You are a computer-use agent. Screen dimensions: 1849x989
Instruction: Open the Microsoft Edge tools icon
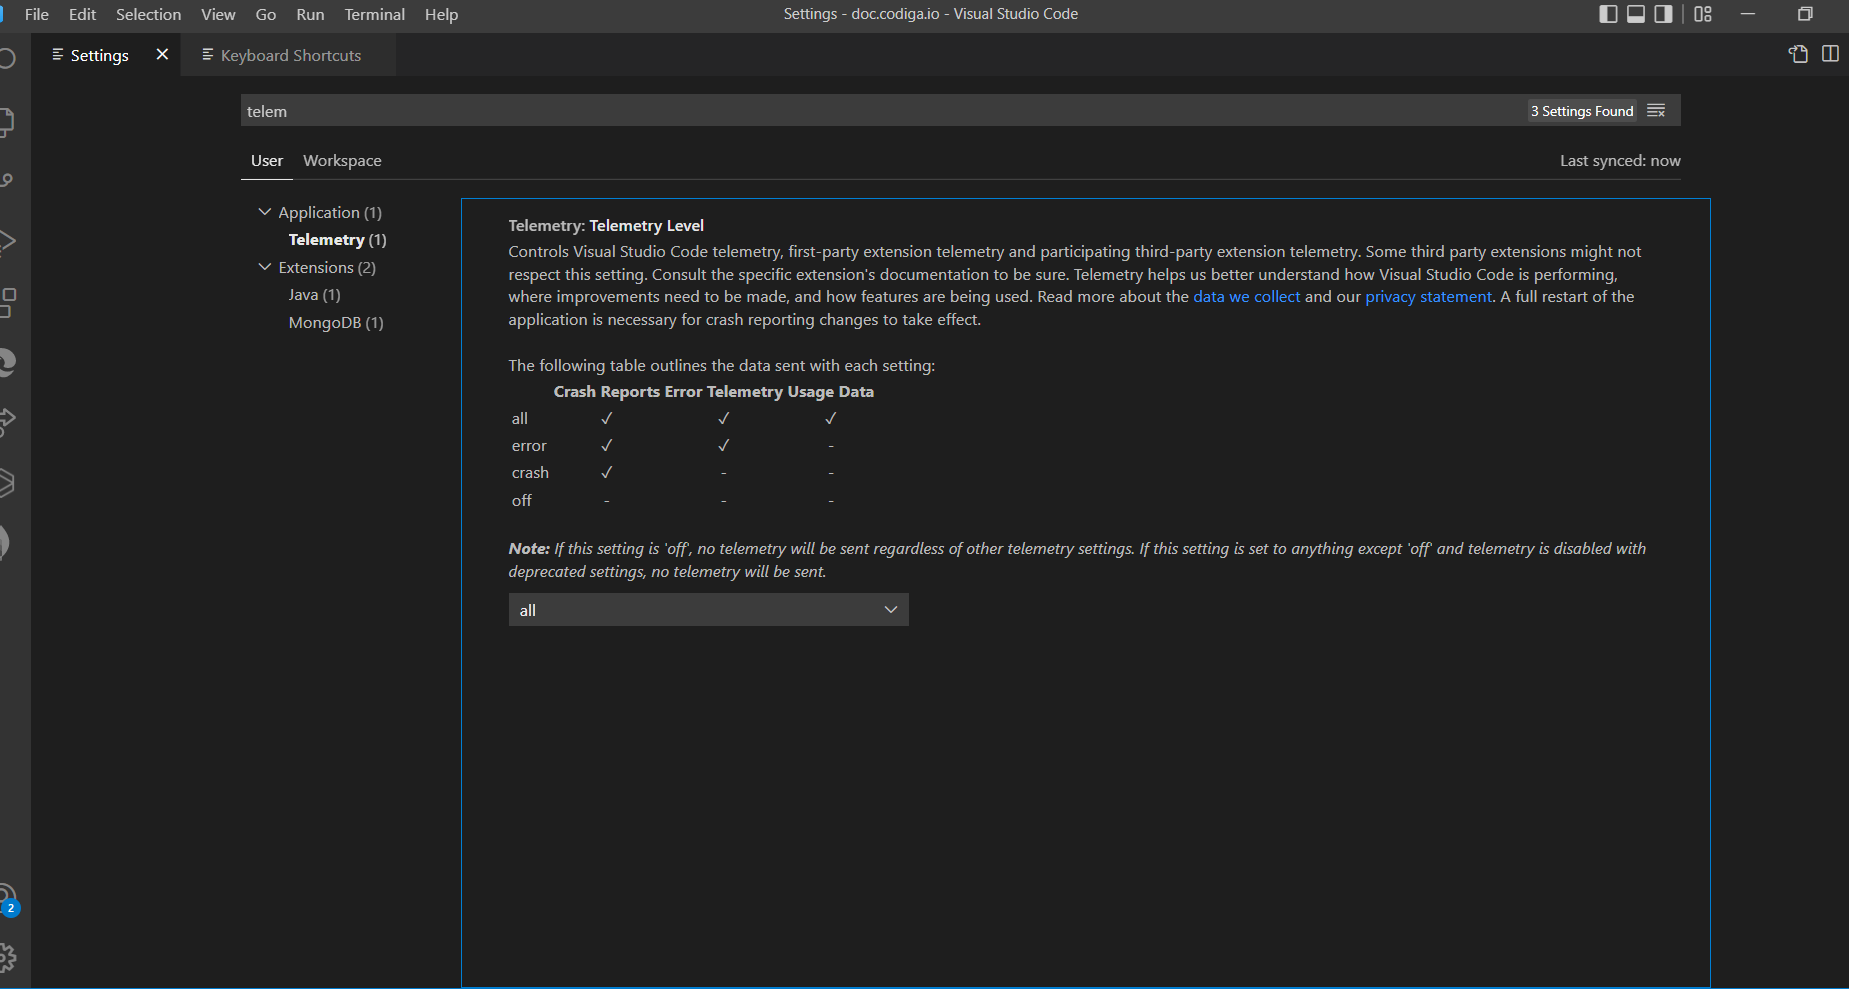tap(6, 361)
